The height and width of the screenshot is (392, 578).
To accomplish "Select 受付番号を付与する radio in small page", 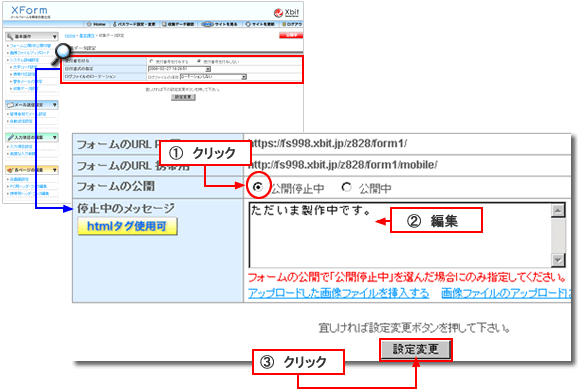I will tap(151, 61).
